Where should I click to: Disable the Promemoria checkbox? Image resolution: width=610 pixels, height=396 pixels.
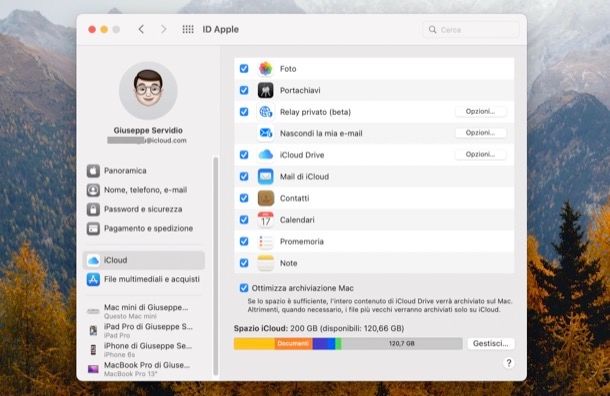click(x=244, y=242)
